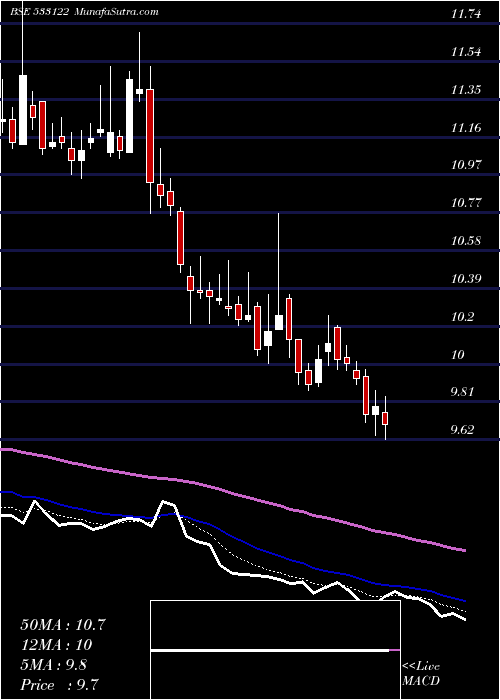Screen dimensions: 500x700
Task: Click the 50MA : 10.7 reading
Action: (x=63, y=625)
